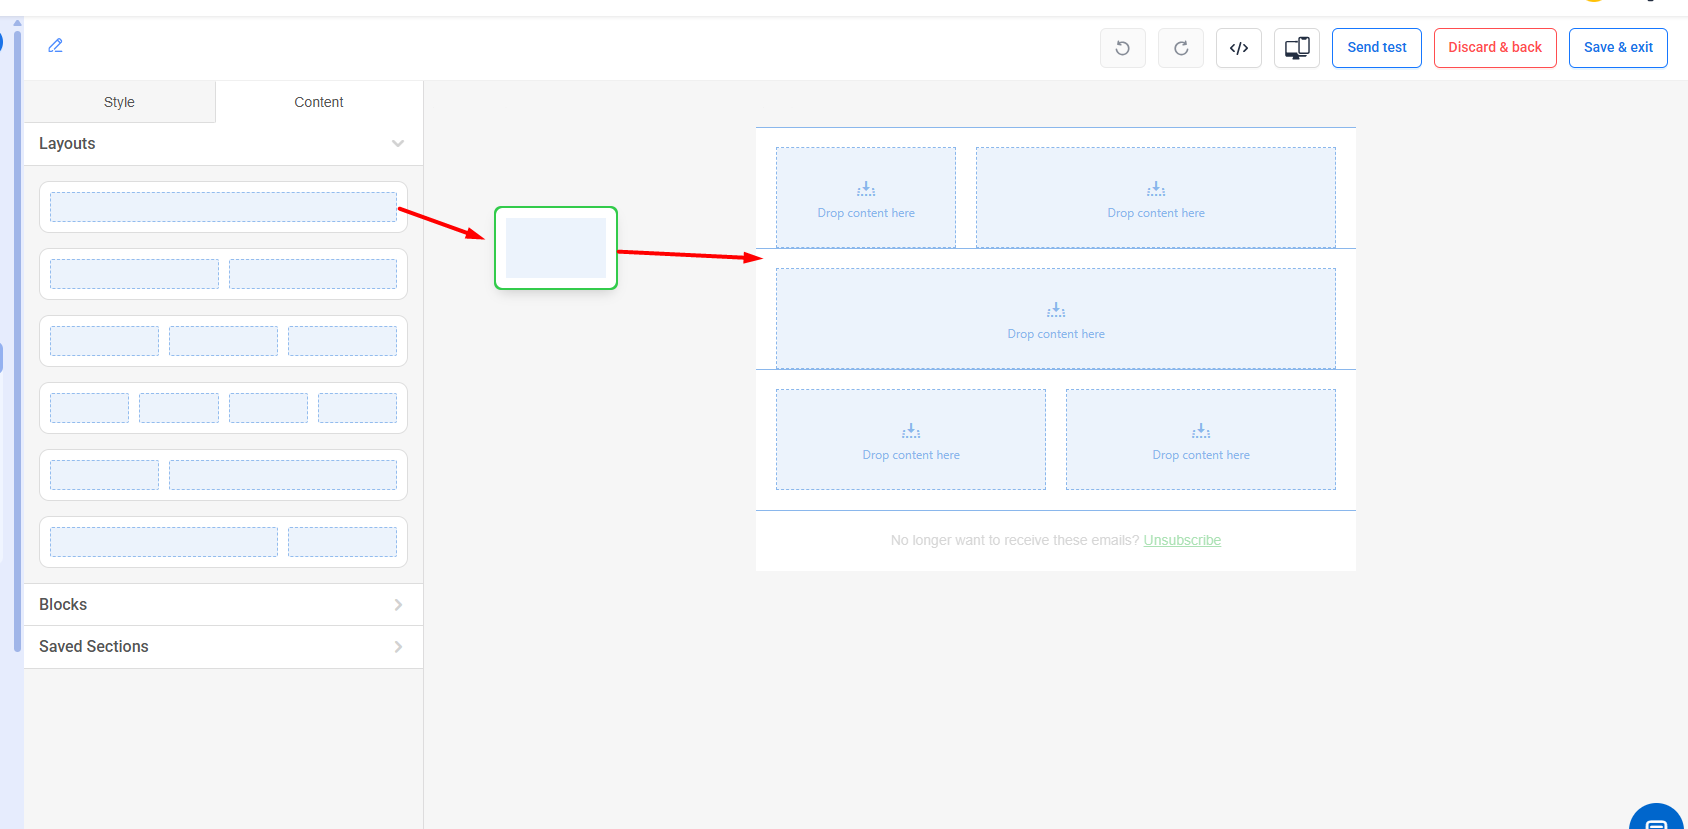Select the Content tab

[319, 102]
